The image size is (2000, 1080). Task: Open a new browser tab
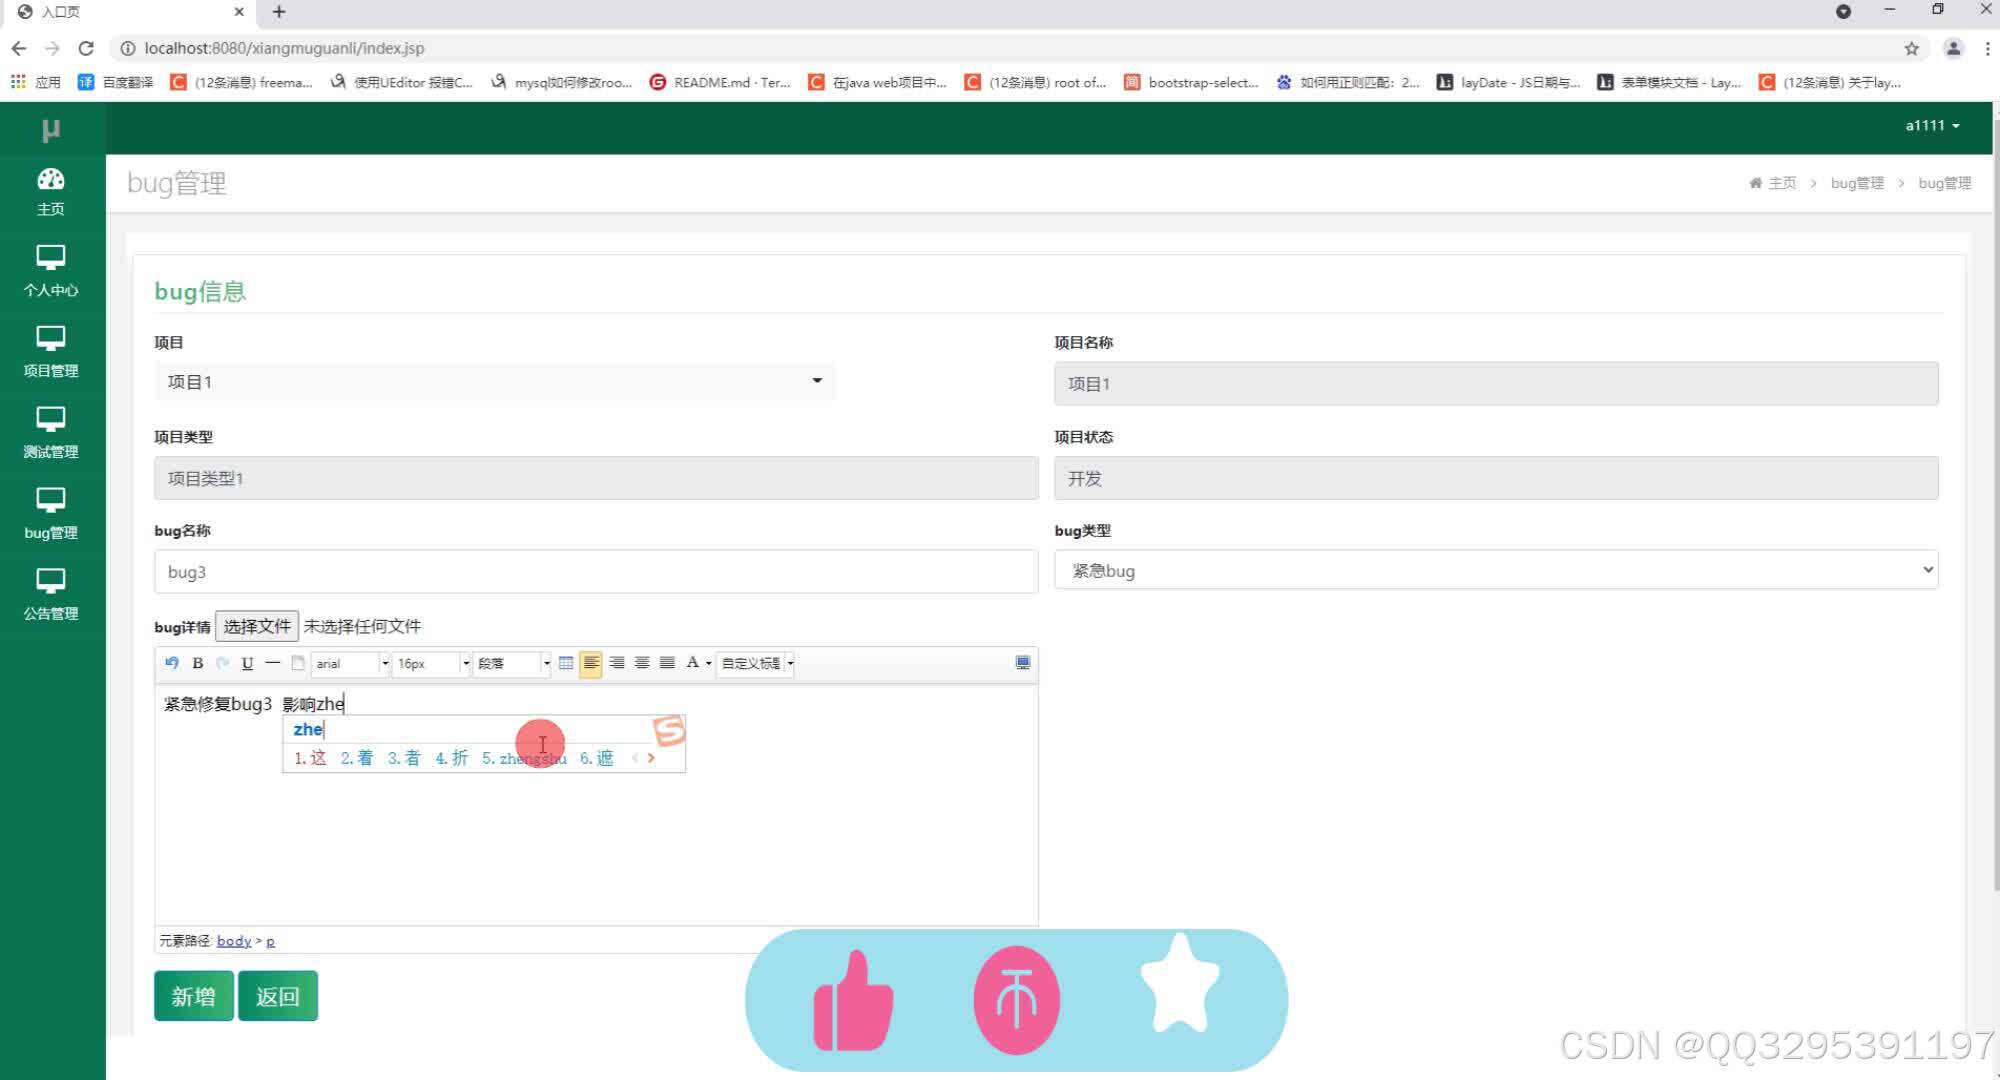[279, 12]
